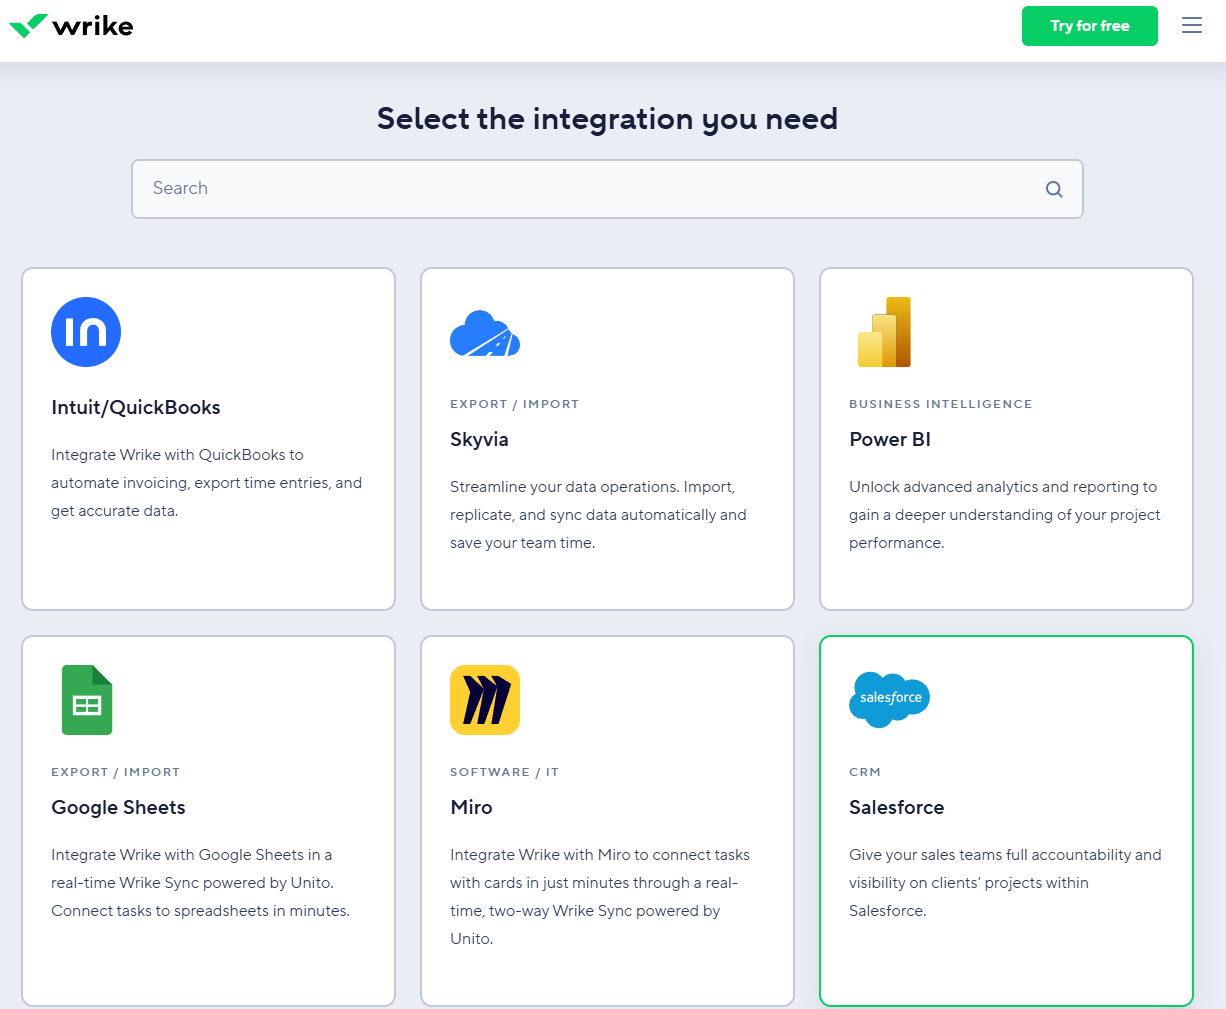Image resolution: width=1226 pixels, height=1009 pixels.
Task: Click the 'Select the integration you need' heading
Action: click(x=607, y=119)
